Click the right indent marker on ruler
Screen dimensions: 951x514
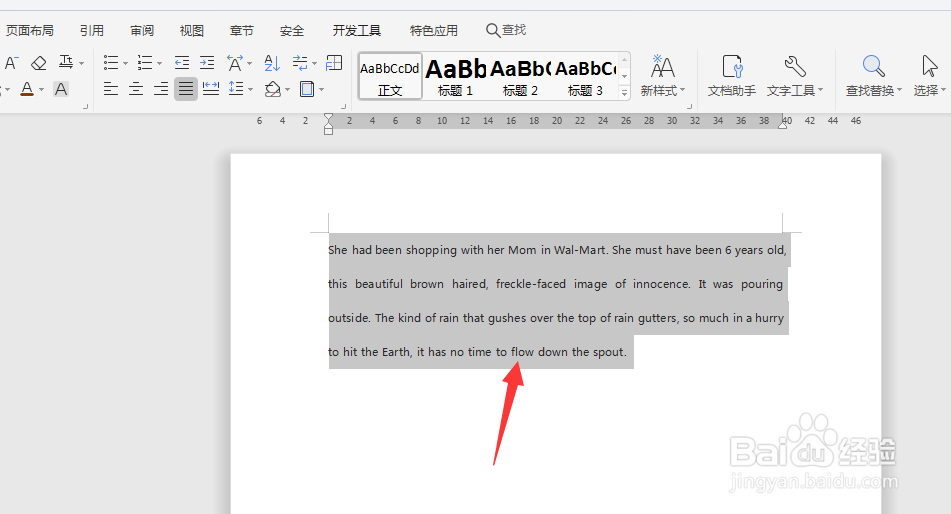783,124
